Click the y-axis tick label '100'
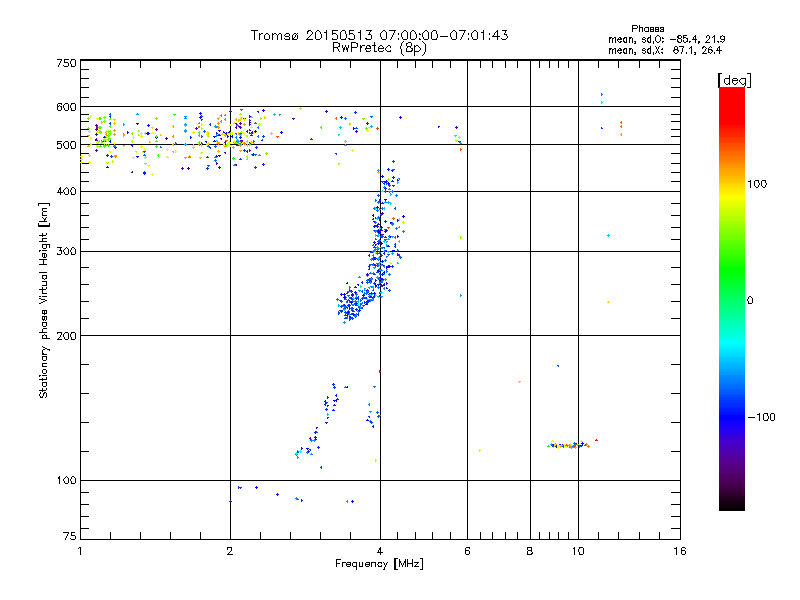The height and width of the screenshot is (600, 800). tap(66, 480)
